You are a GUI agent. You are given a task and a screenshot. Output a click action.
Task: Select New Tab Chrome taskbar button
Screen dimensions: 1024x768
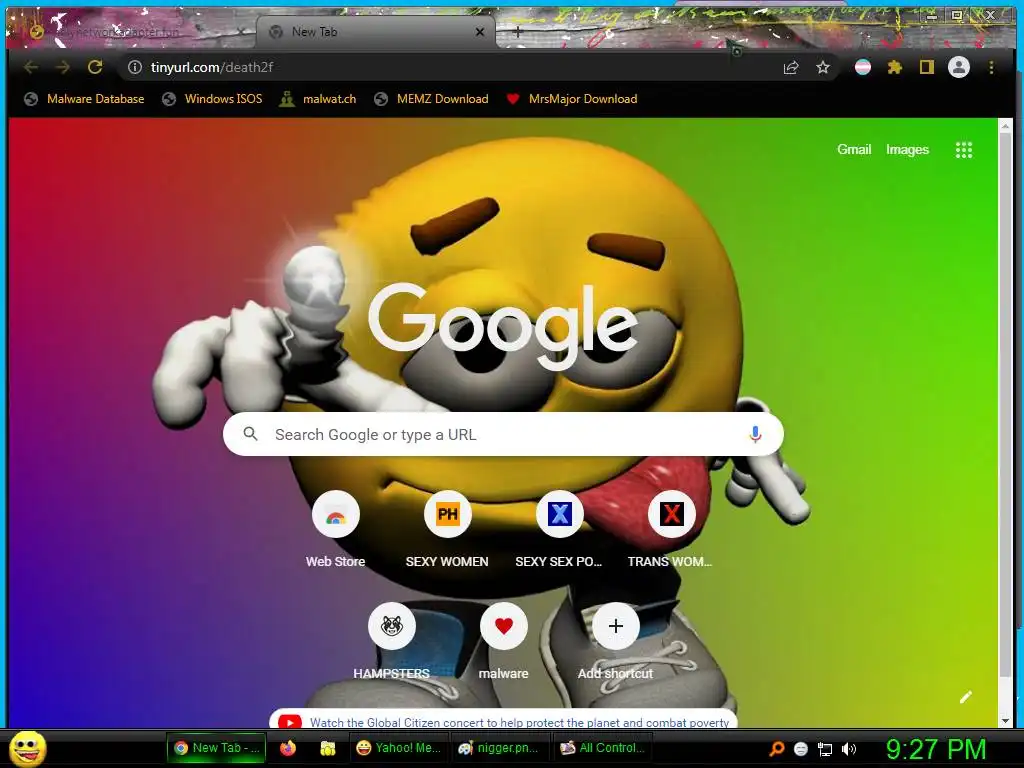(x=217, y=748)
